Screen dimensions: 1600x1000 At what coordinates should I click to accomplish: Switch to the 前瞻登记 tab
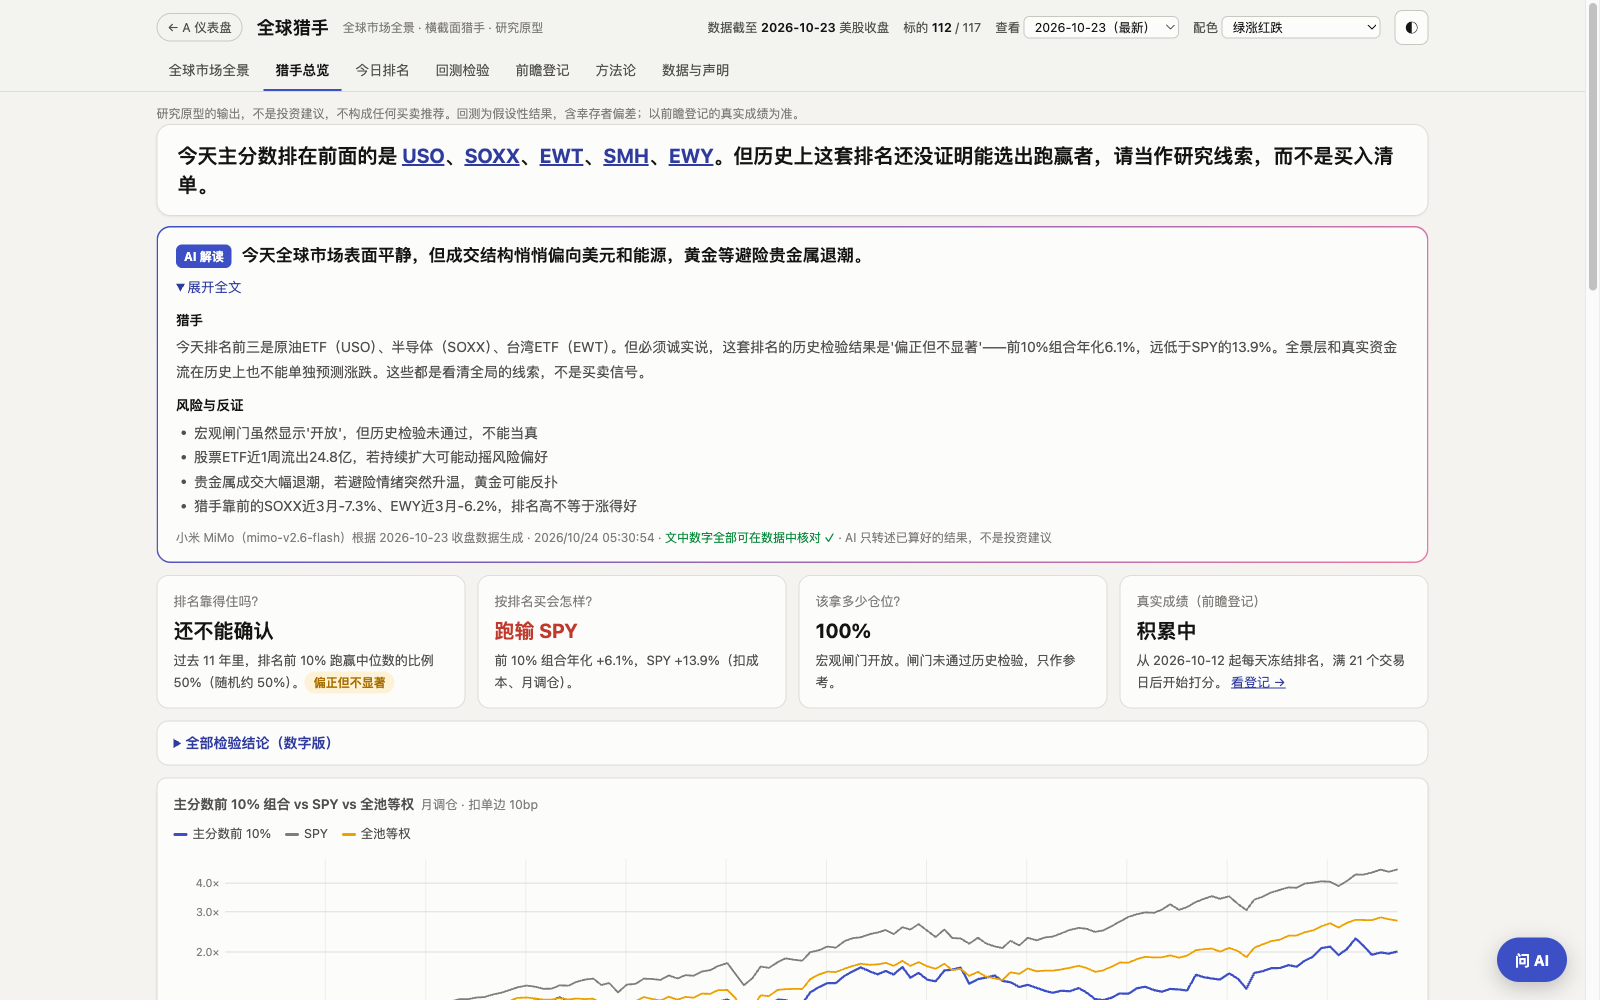[x=542, y=70]
